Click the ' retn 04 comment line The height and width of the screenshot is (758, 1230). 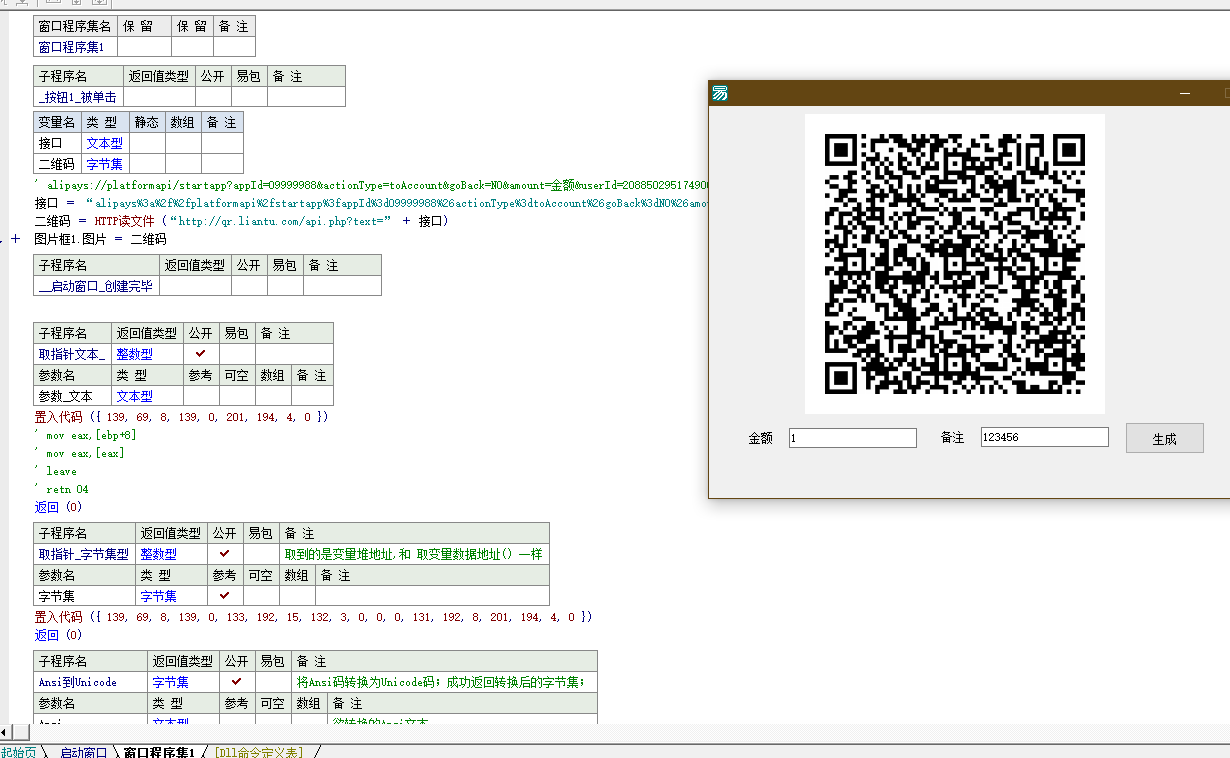62,489
